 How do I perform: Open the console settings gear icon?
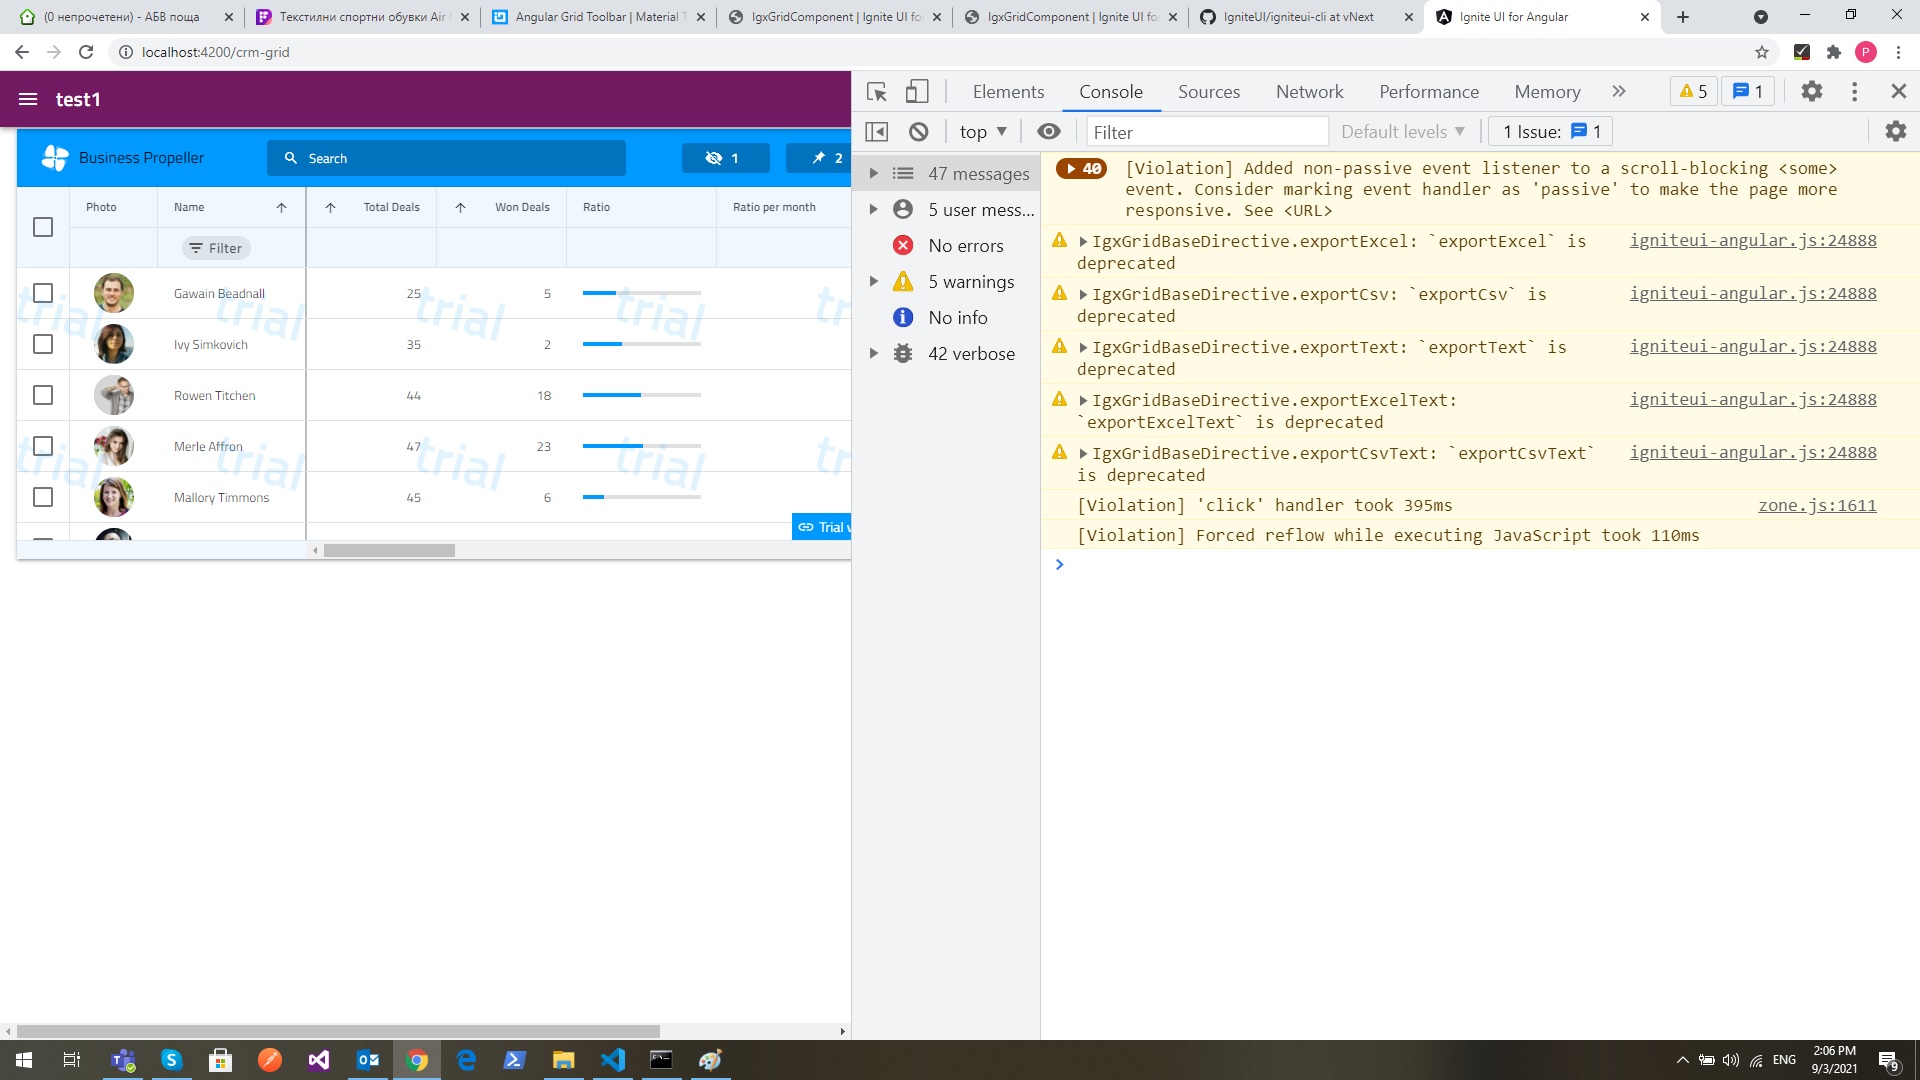pyautogui.click(x=1895, y=132)
